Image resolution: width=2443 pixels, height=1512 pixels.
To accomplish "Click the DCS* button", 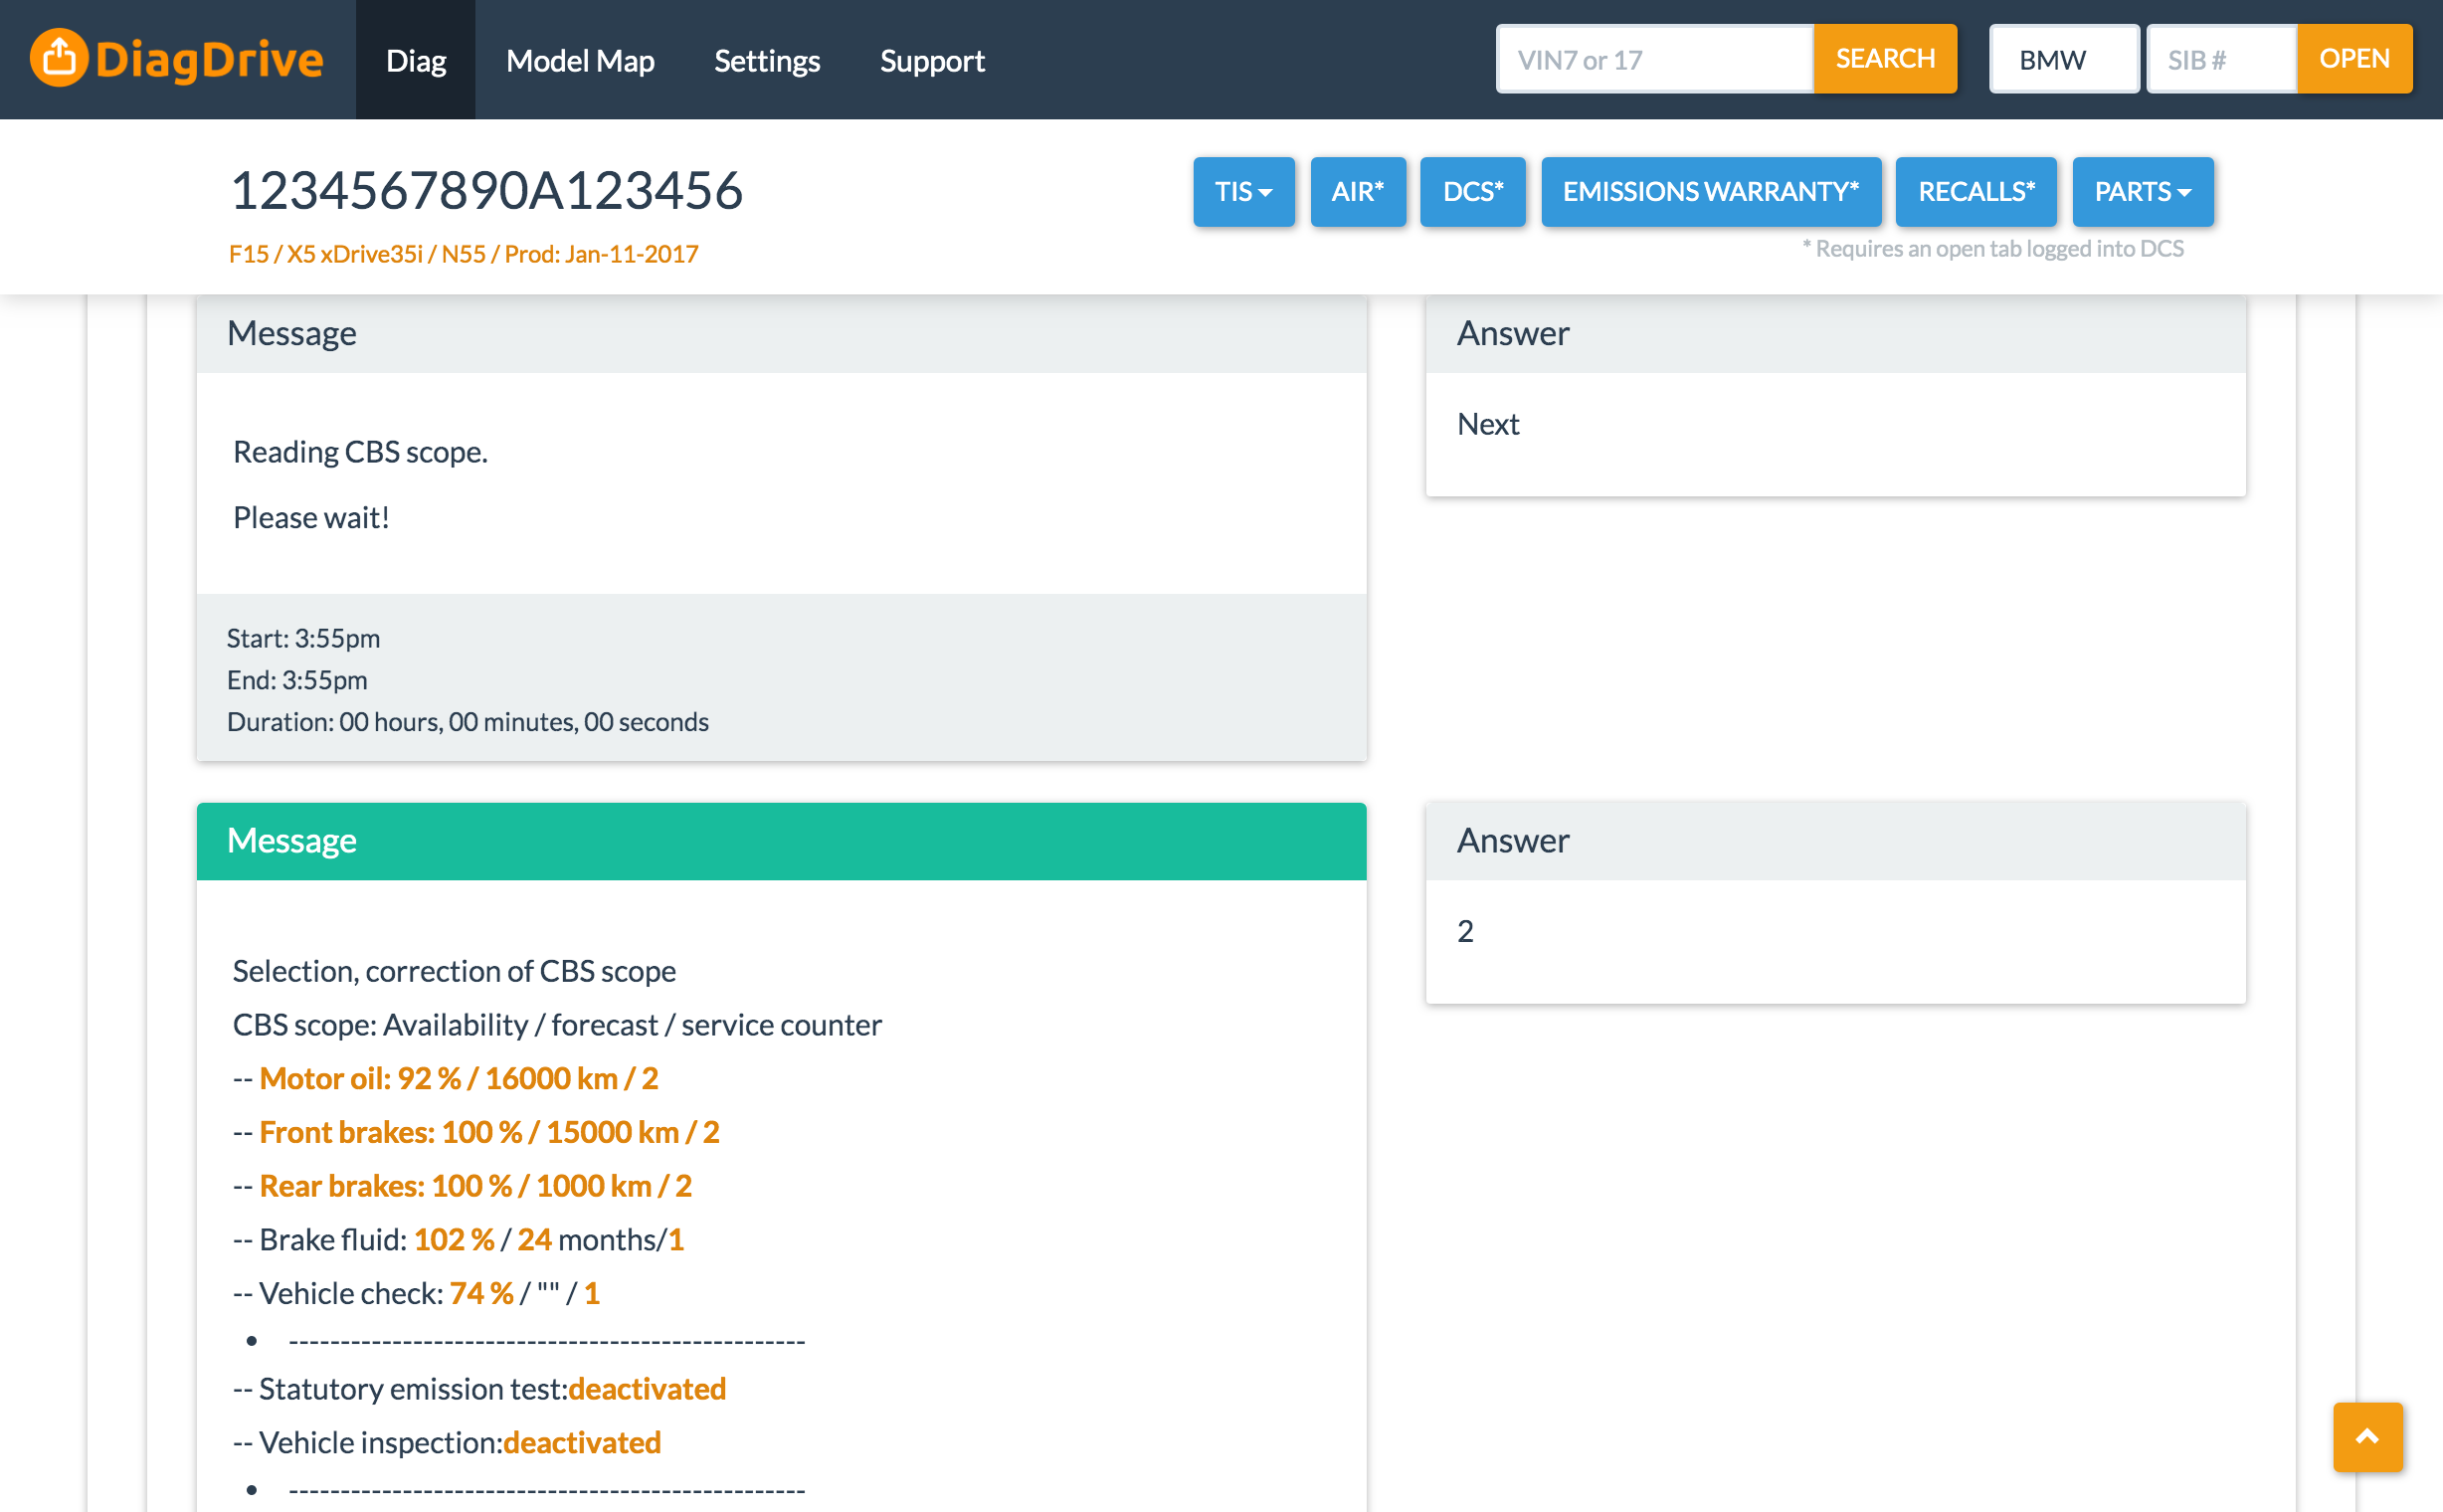I will [x=1472, y=191].
